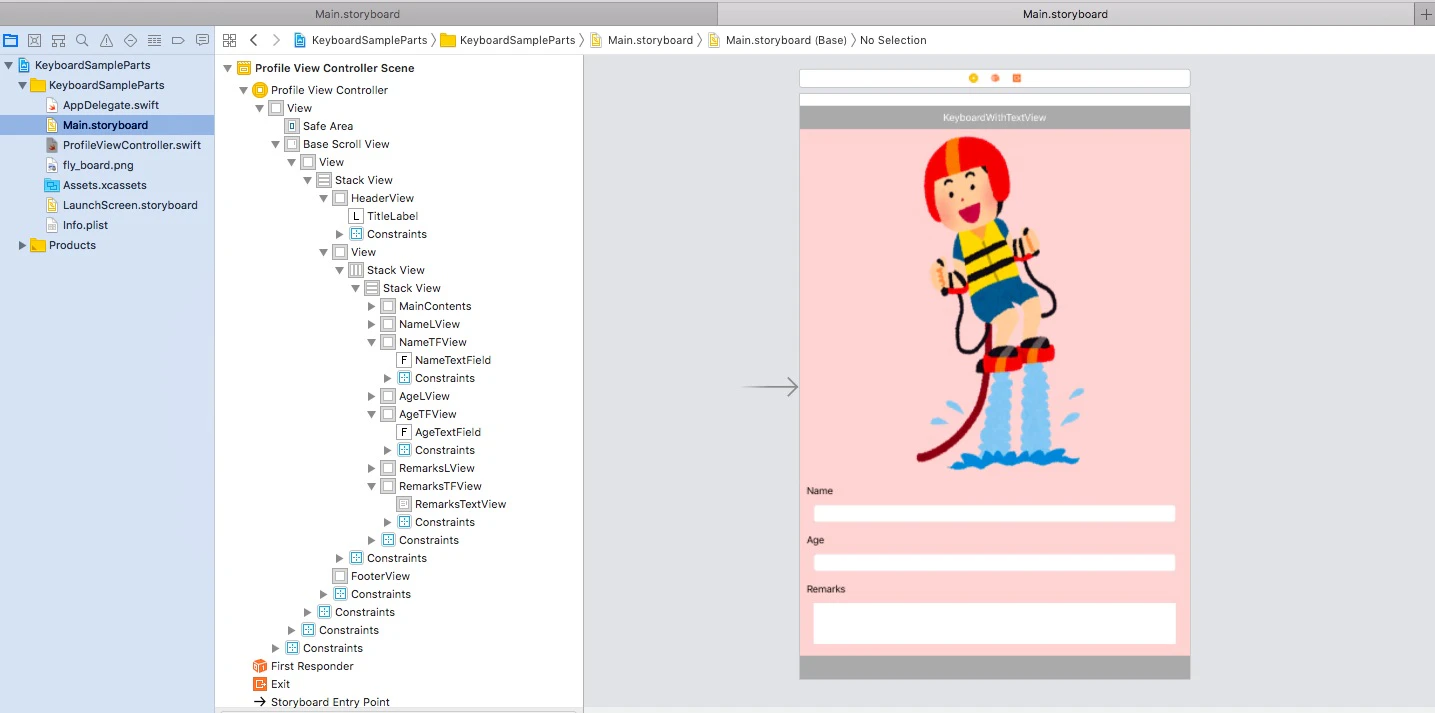The width and height of the screenshot is (1435, 713).
Task: Add a new editor tab with plus
Action: point(1425,13)
